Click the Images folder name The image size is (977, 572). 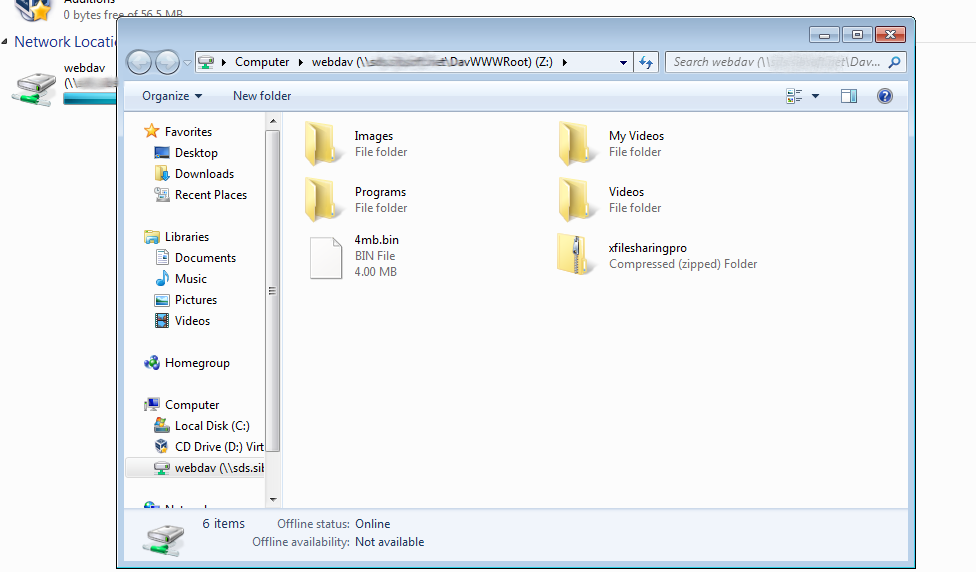click(374, 136)
